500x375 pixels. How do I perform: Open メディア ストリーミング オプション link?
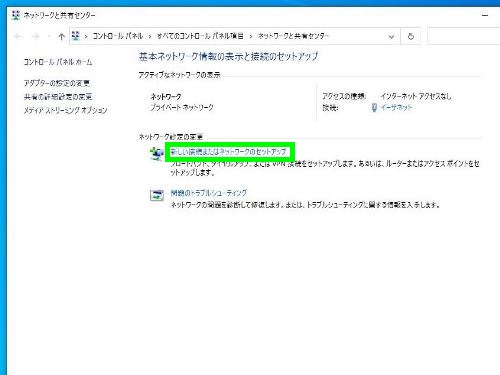click(65, 110)
